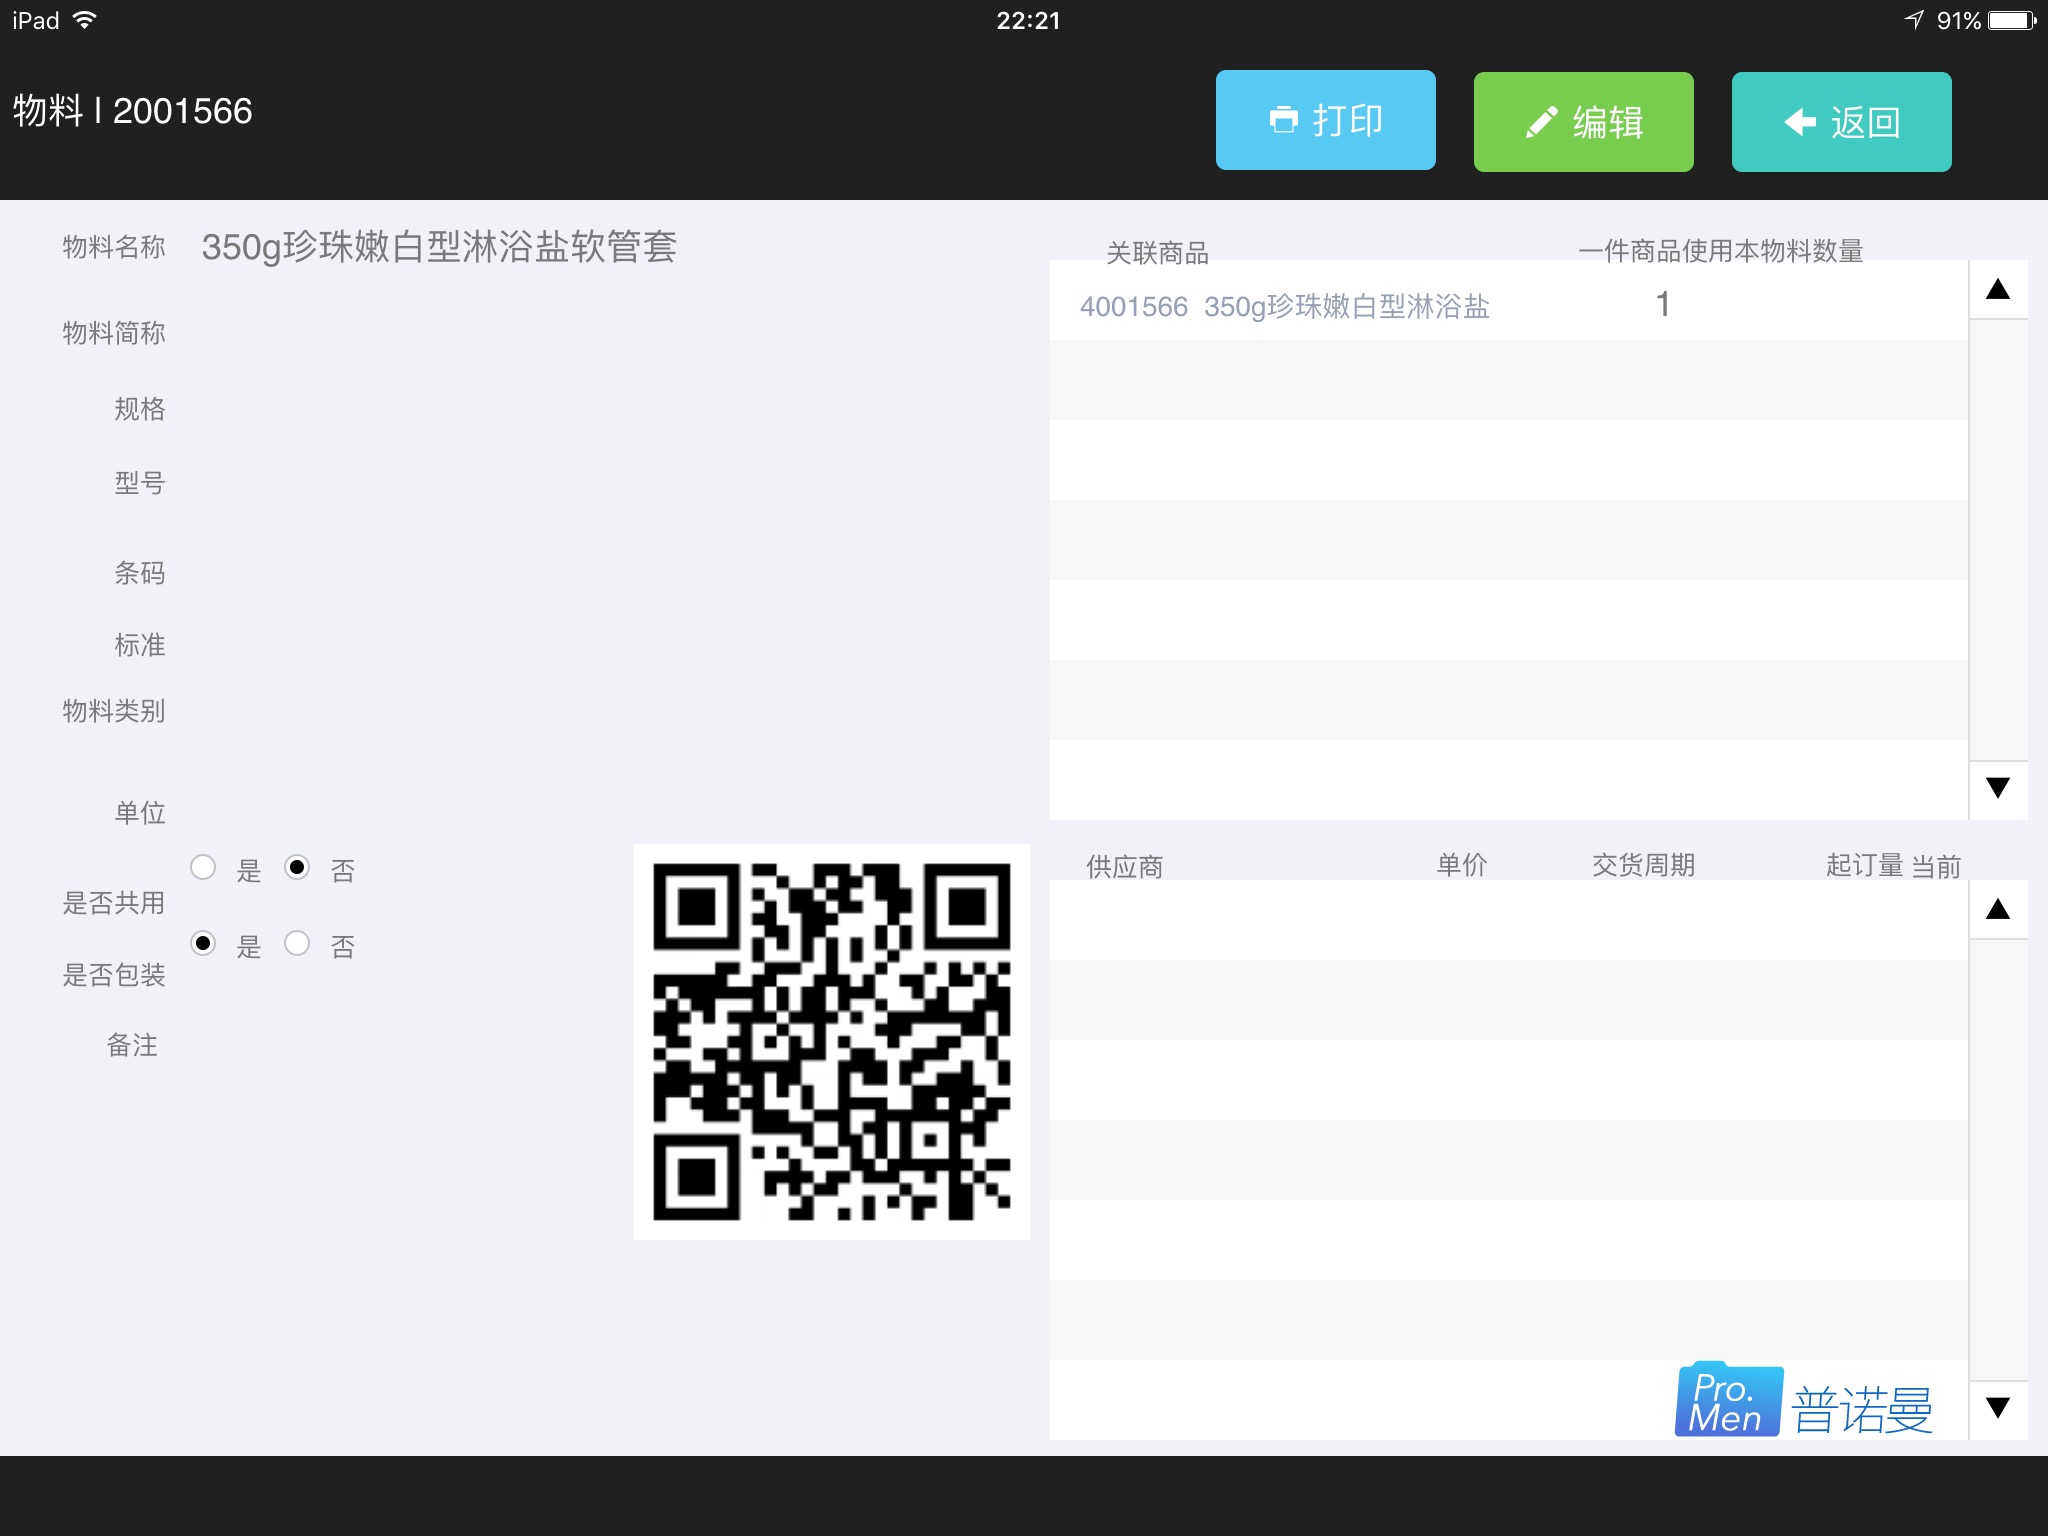The height and width of the screenshot is (1536, 2048).
Task: Click the quantity value 1 in 关联商品 row
Action: 1663,304
